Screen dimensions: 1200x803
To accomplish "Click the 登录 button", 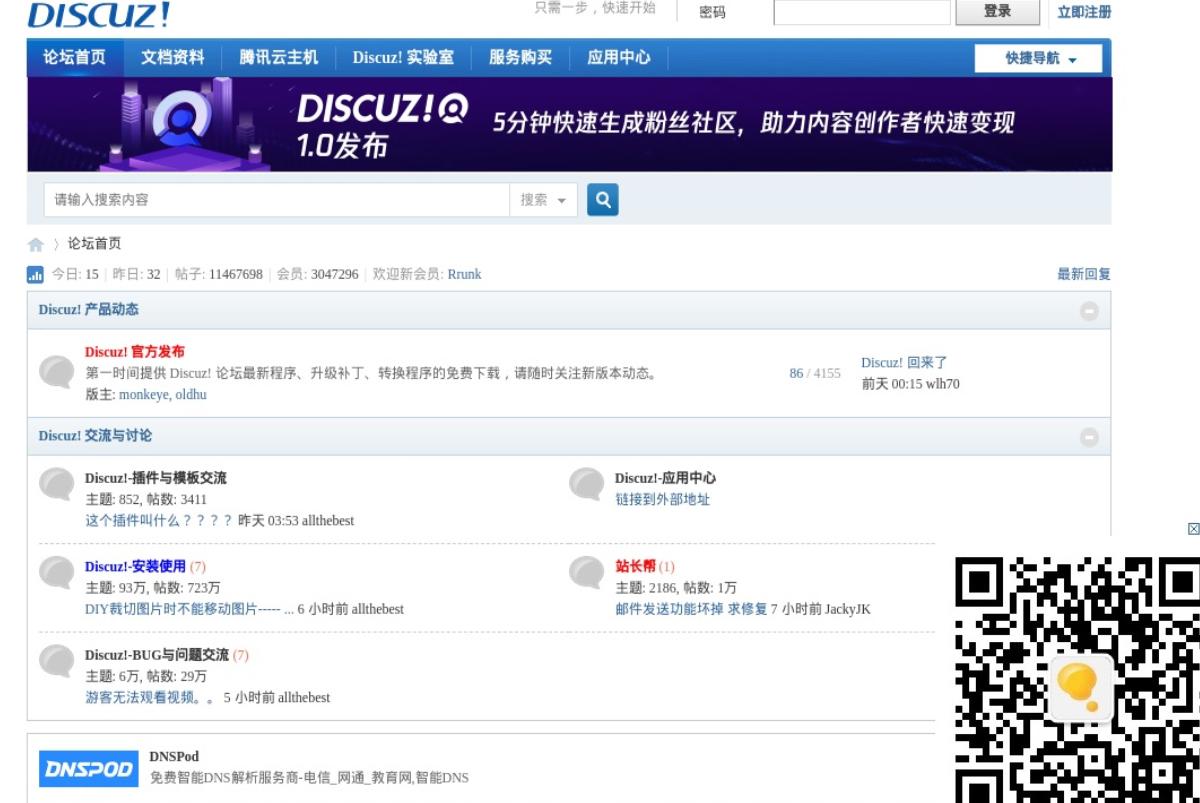I will point(997,11).
